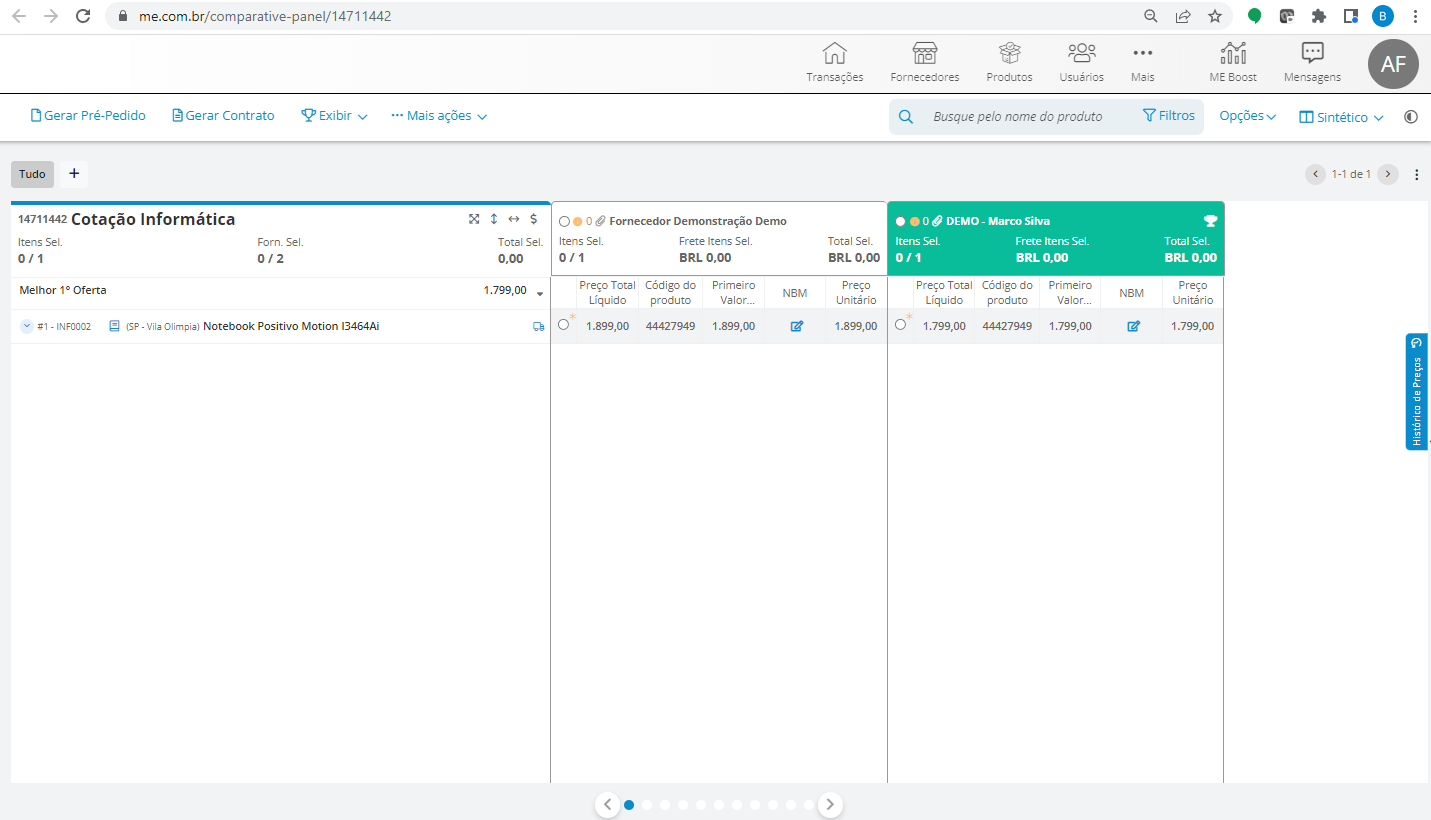
Task: Click the attachment paperclip on DEMO - Marco Silva
Action: pyautogui.click(x=937, y=221)
